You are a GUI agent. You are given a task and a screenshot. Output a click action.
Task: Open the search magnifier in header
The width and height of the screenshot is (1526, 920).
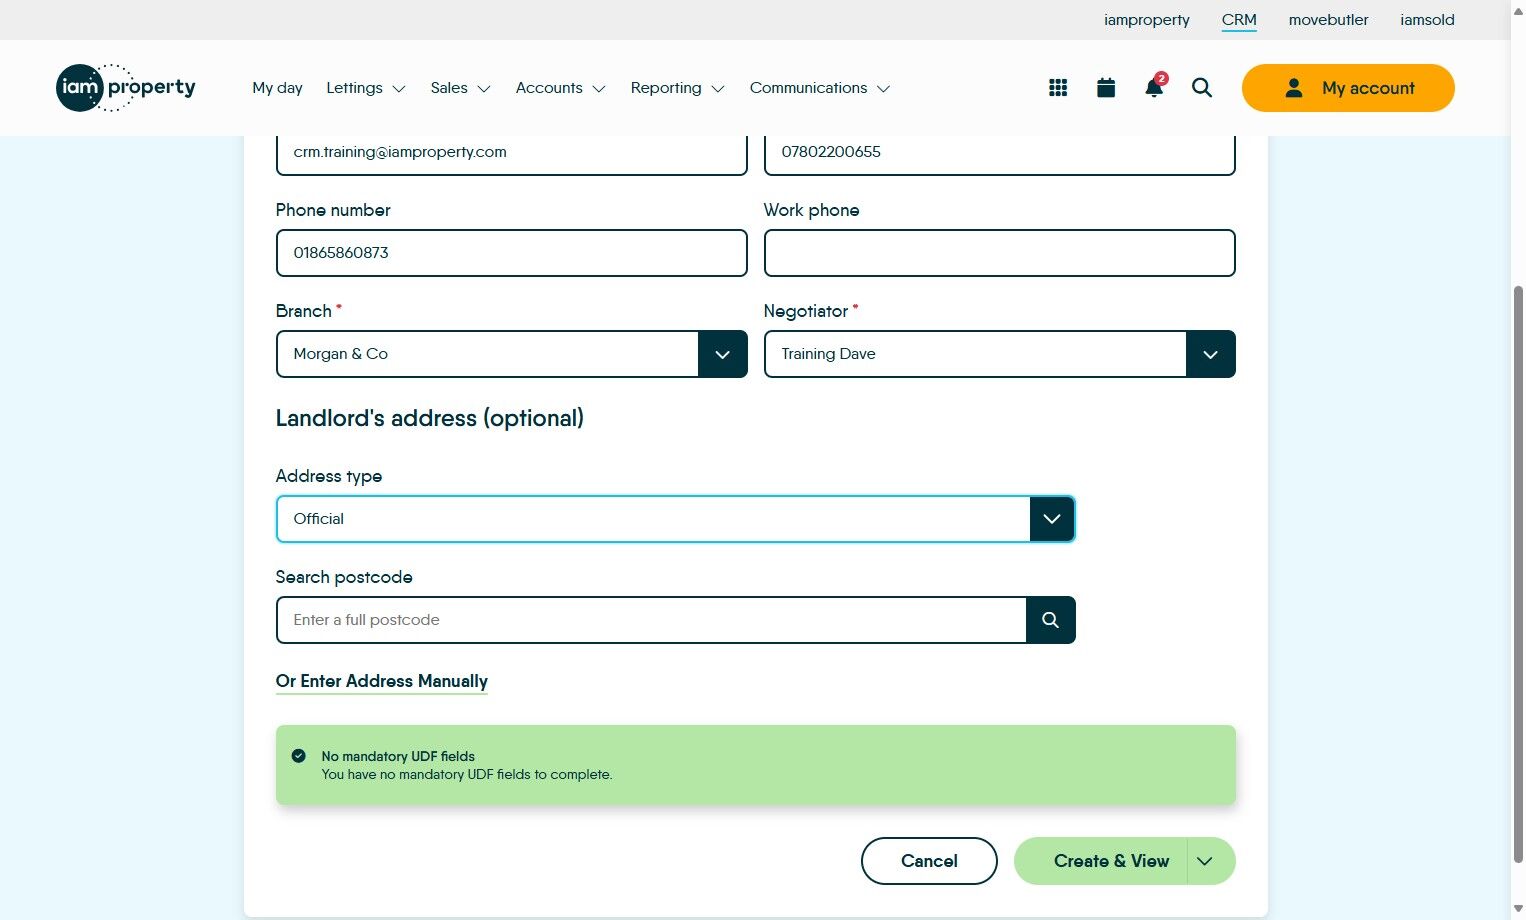coord(1202,88)
